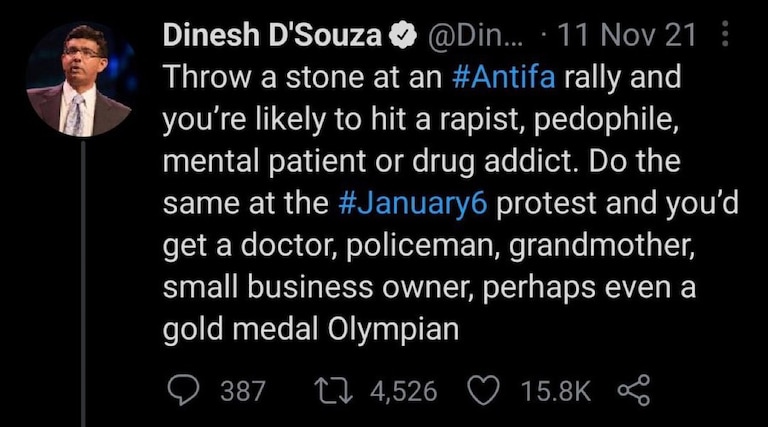Click the 387 replies count
The height and width of the screenshot is (427, 768).
241,391
